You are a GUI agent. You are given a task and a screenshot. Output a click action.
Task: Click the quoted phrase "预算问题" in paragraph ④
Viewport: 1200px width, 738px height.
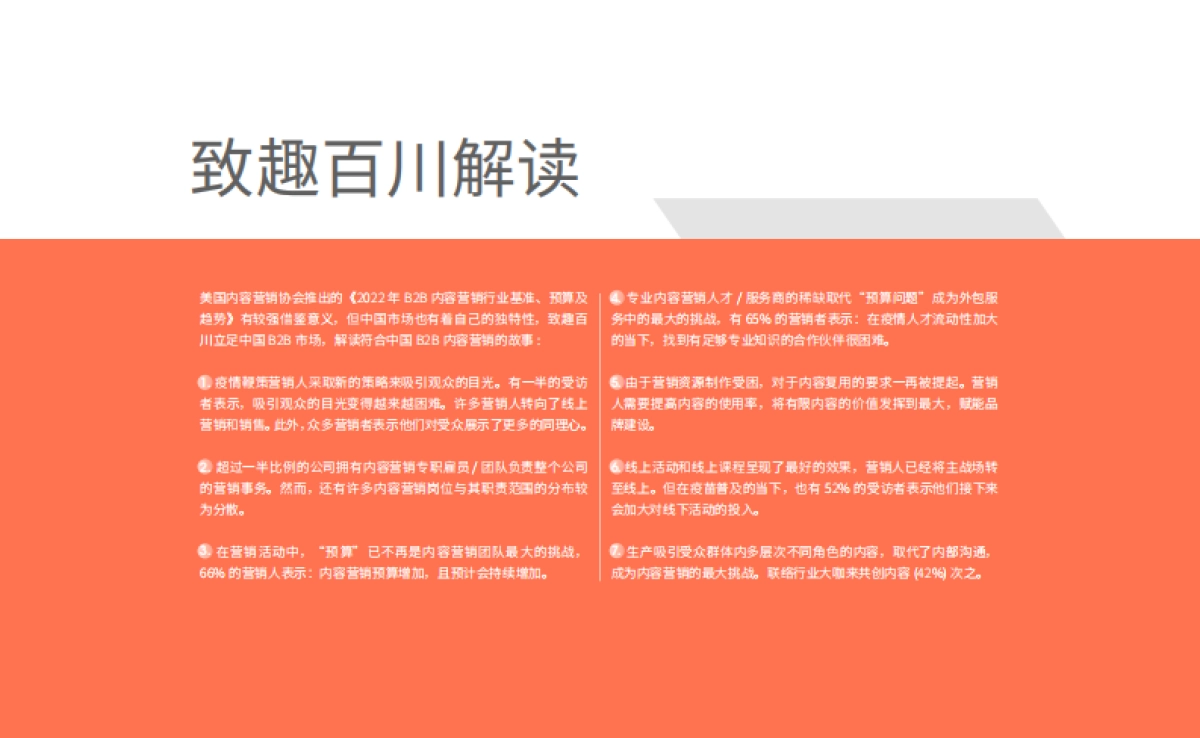click(893, 297)
